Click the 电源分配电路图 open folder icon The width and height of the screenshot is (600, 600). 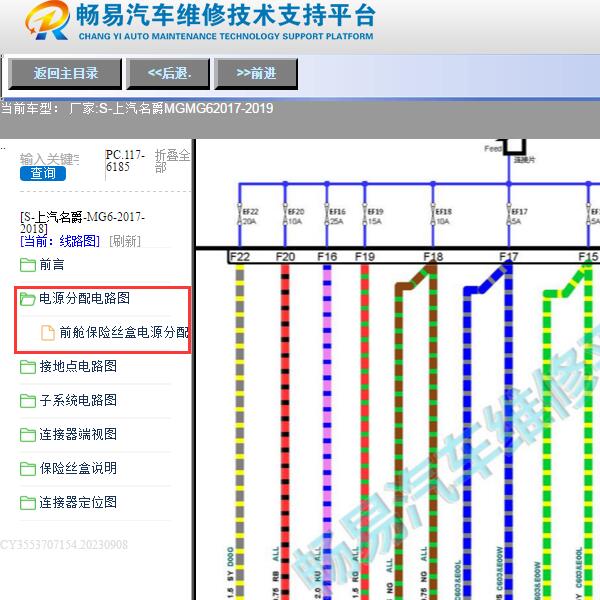[28, 299]
